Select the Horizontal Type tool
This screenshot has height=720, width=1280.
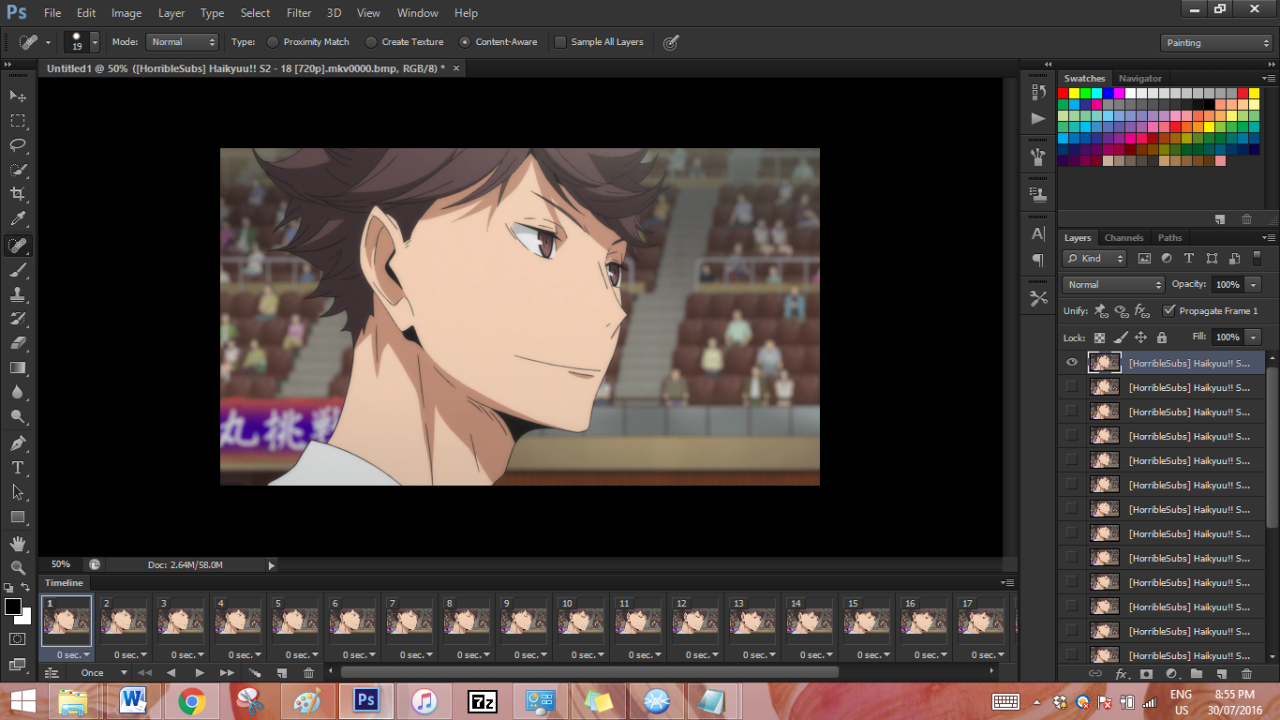pyautogui.click(x=18, y=468)
